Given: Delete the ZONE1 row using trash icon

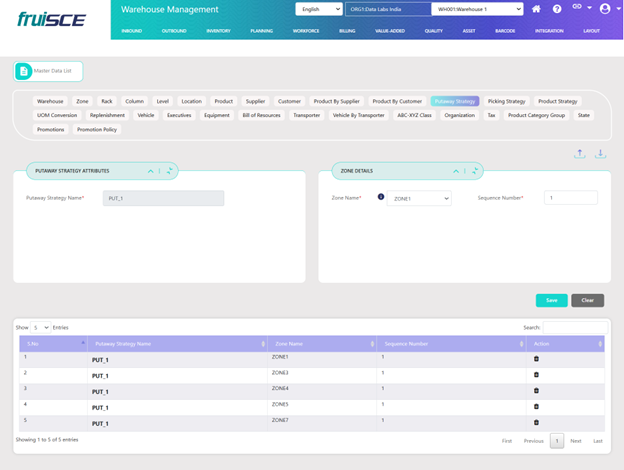Looking at the screenshot, I should 535,358.
